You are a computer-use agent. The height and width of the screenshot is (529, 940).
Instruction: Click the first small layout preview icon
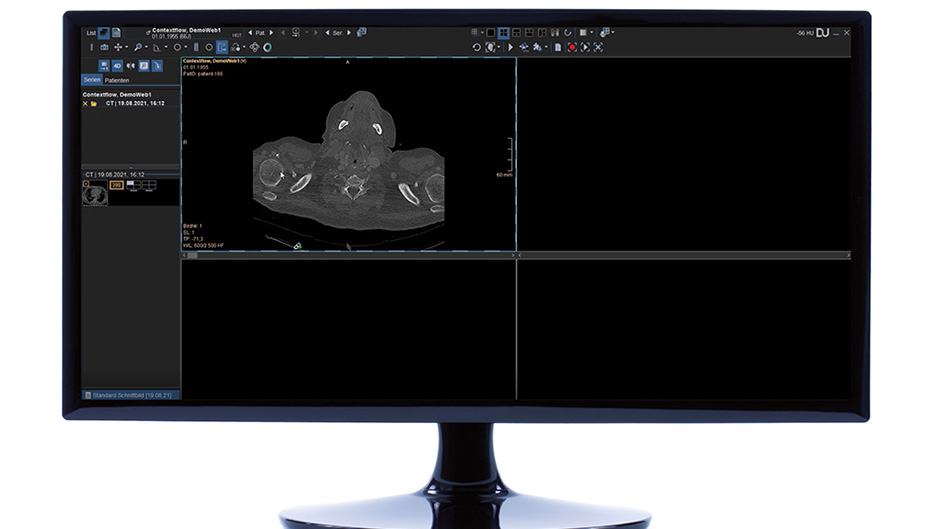[133, 186]
